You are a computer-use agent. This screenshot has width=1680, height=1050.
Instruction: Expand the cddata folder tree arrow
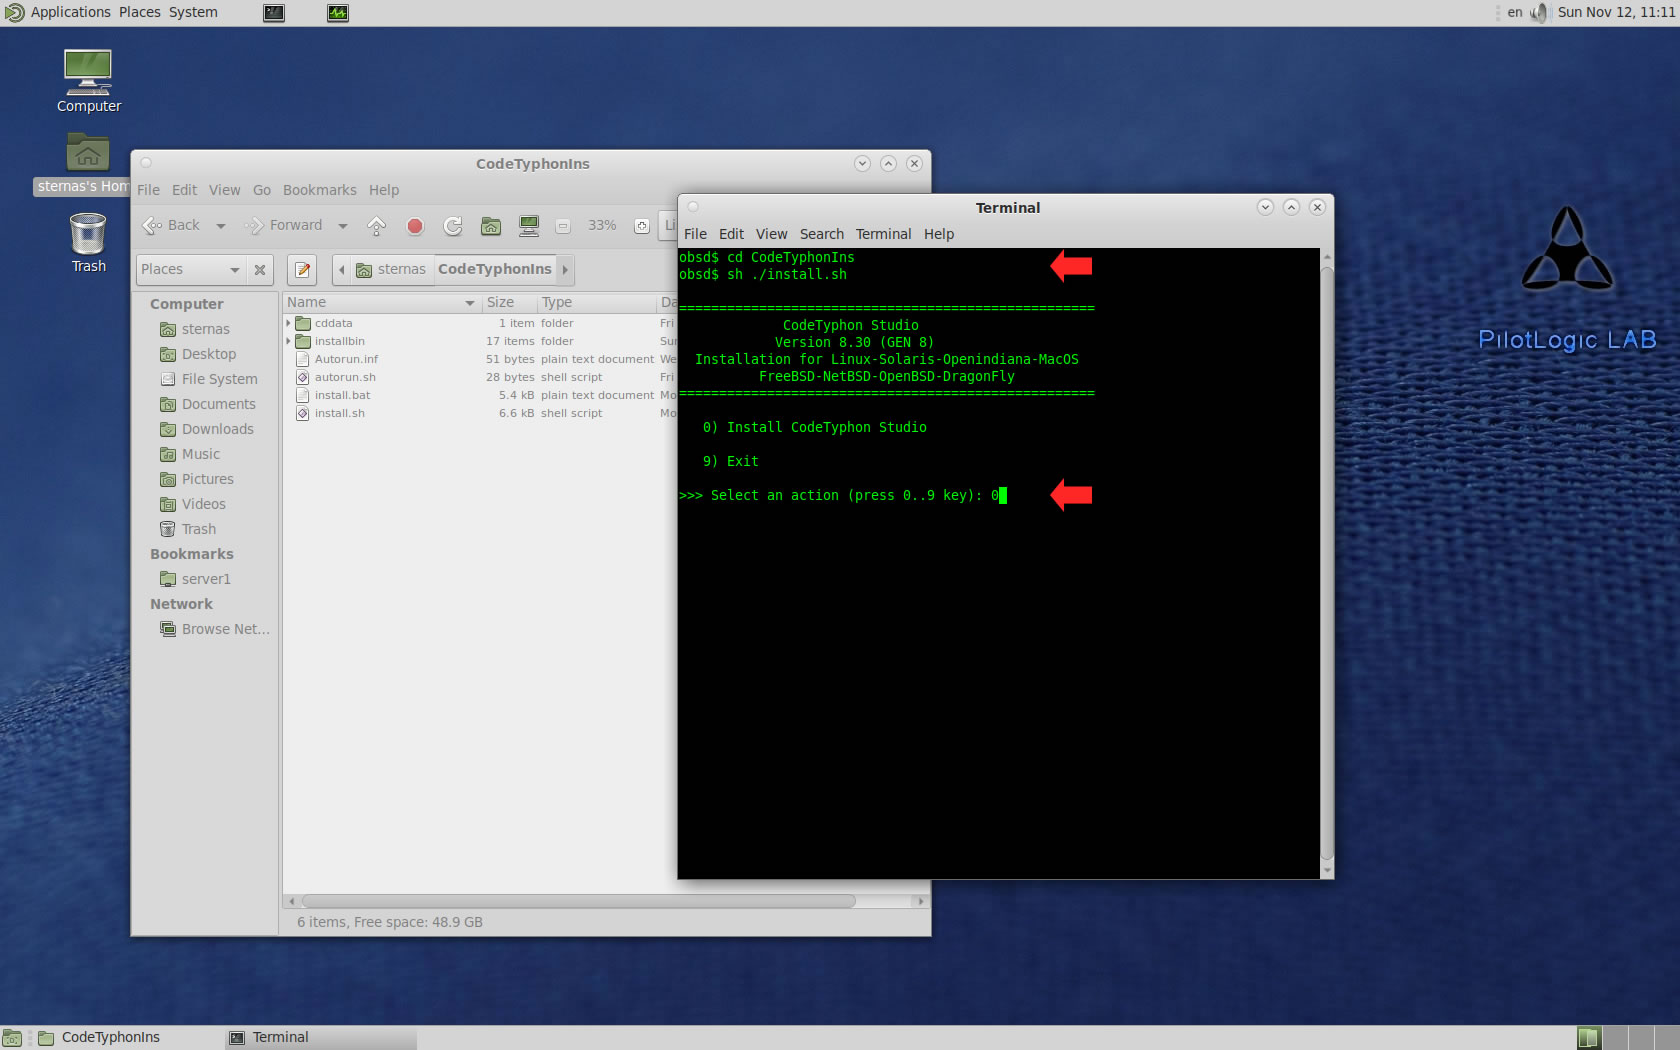(289, 323)
